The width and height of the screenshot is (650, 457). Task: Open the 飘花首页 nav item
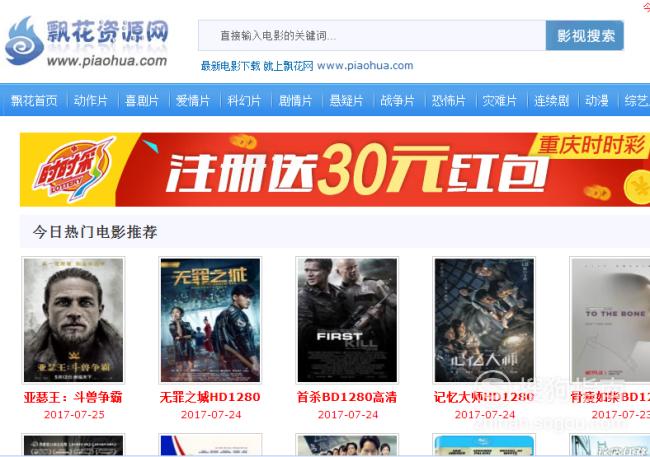click(x=34, y=100)
